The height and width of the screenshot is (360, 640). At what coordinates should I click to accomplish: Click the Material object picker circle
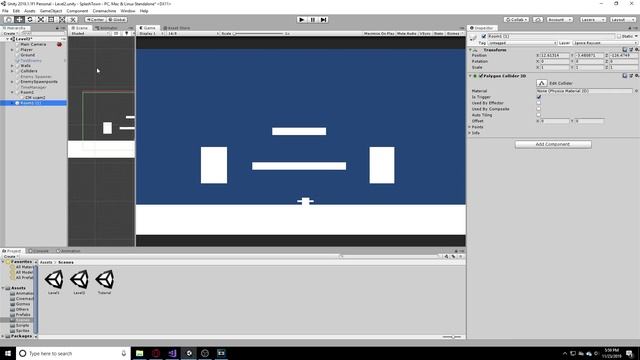click(x=636, y=91)
